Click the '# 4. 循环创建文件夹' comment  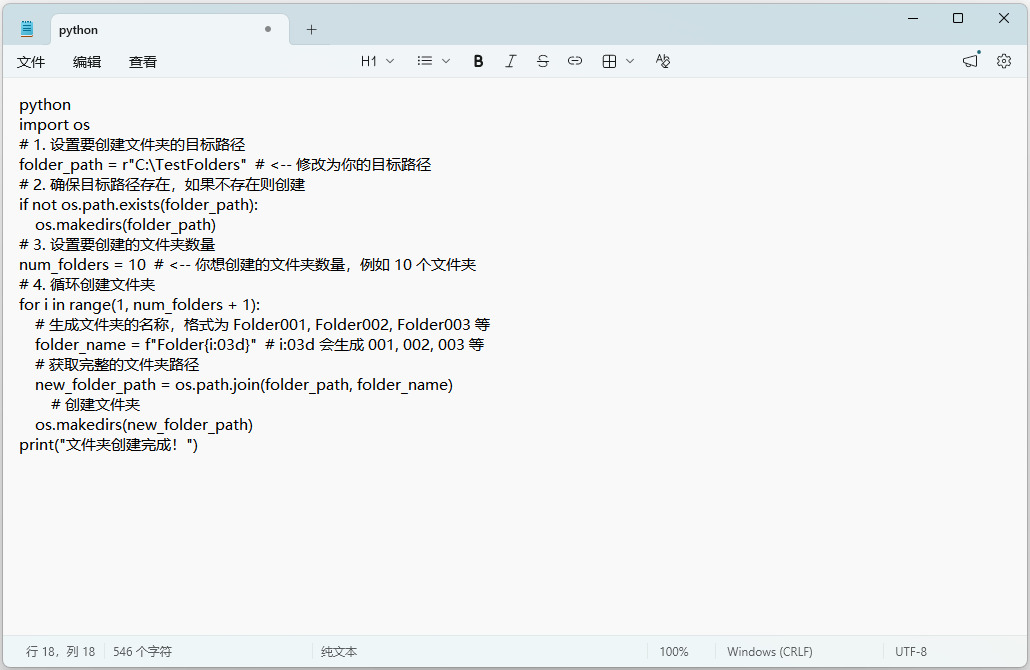[x=87, y=285]
